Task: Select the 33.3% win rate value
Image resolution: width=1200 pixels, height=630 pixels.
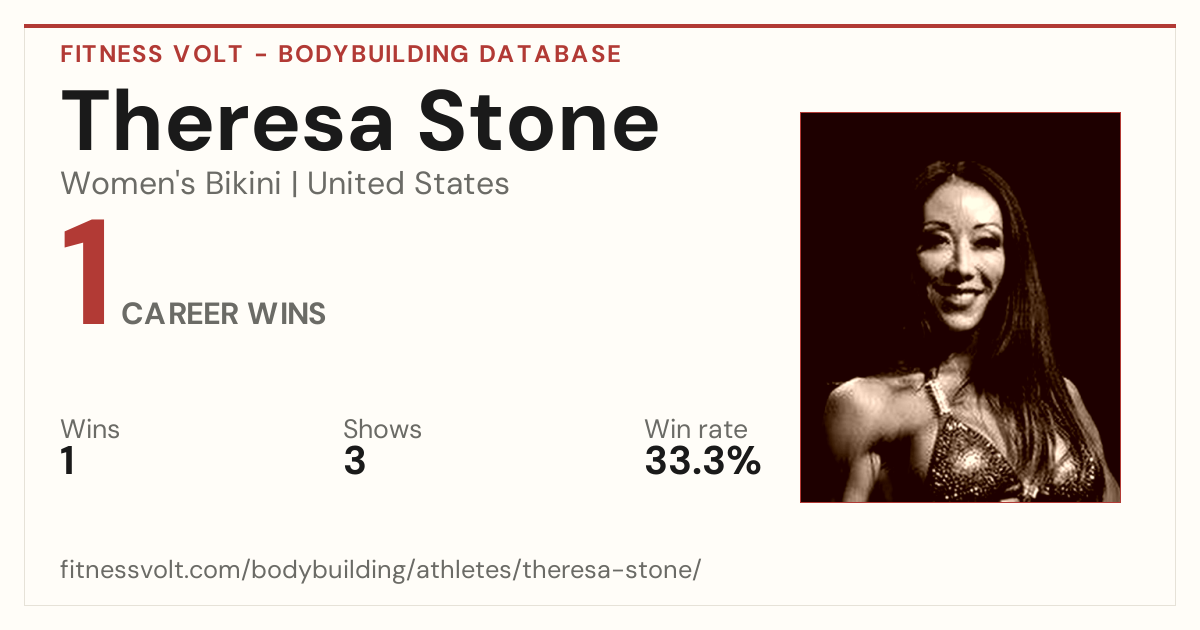Action: (703, 462)
